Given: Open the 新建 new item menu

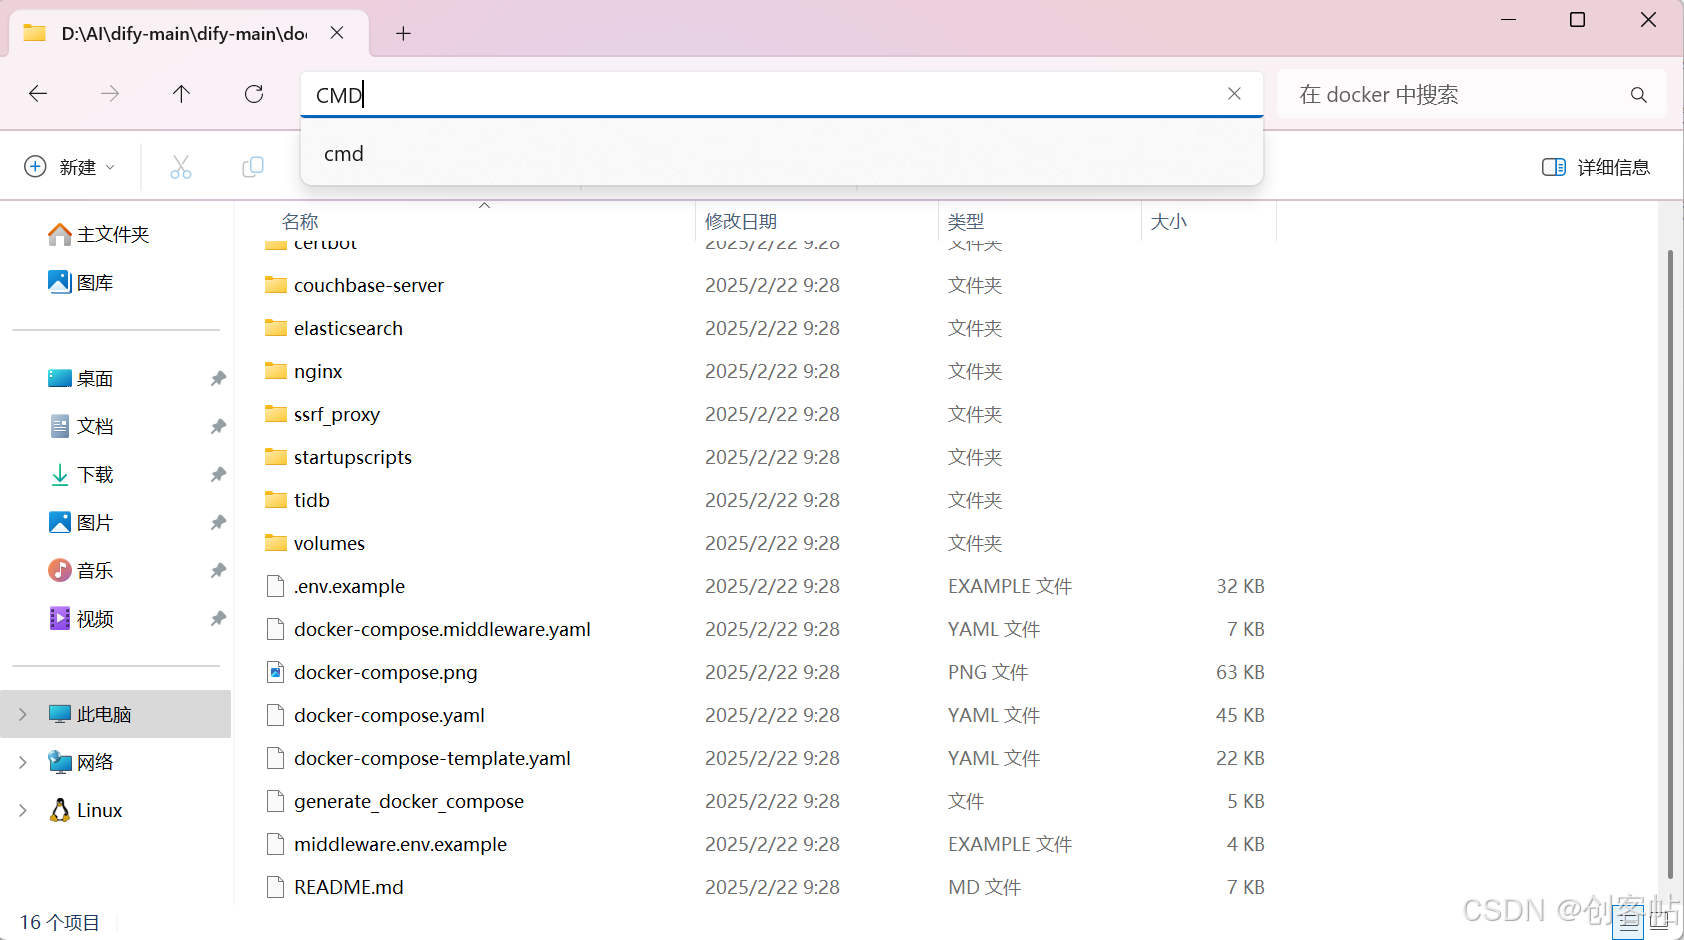Looking at the screenshot, I should 70,167.
